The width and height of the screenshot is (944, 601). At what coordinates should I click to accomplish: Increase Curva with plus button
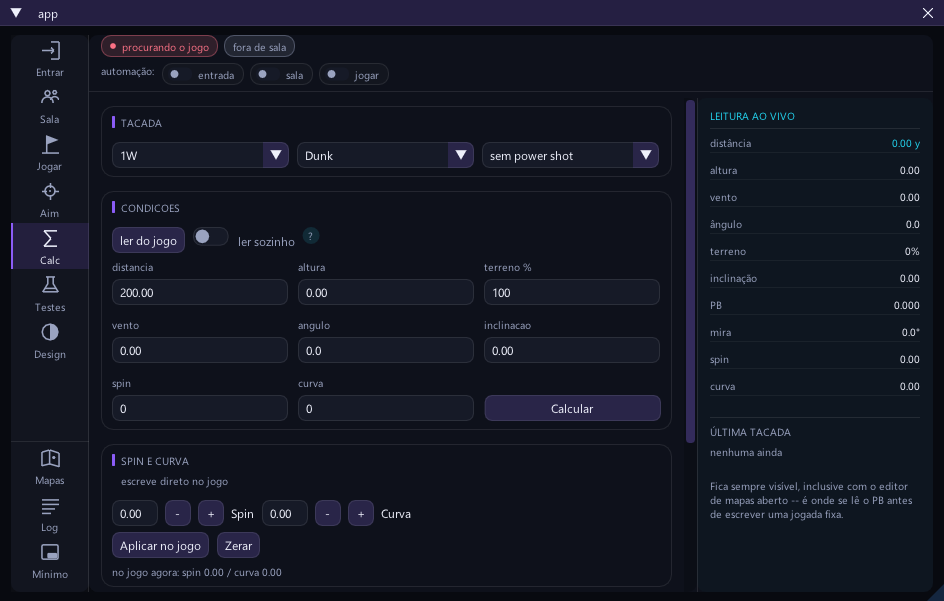[x=361, y=514]
